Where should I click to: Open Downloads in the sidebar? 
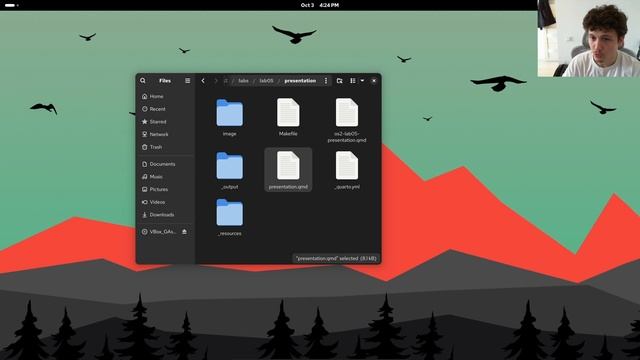tap(165, 215)
